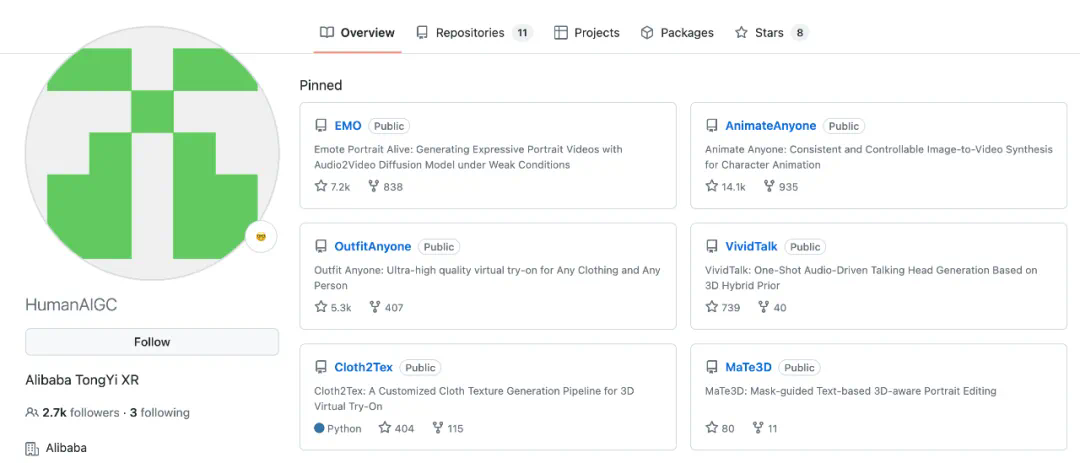Click the green Python language color dot
The height and width of the screenshot is (463, 1080).
coord(319,428)
